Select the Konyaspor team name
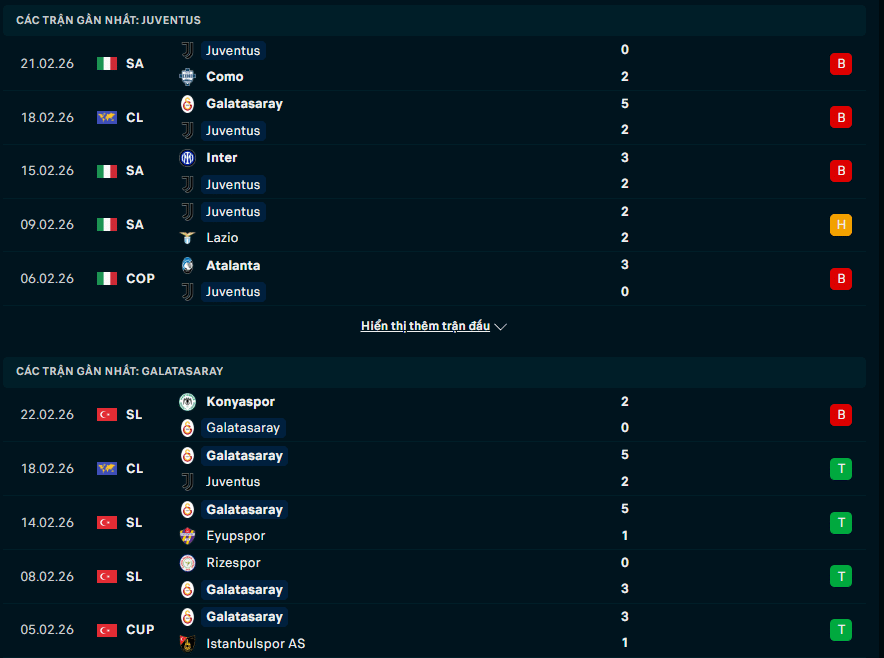This screenshot has width=884, height=658. [x=240, y=401]
